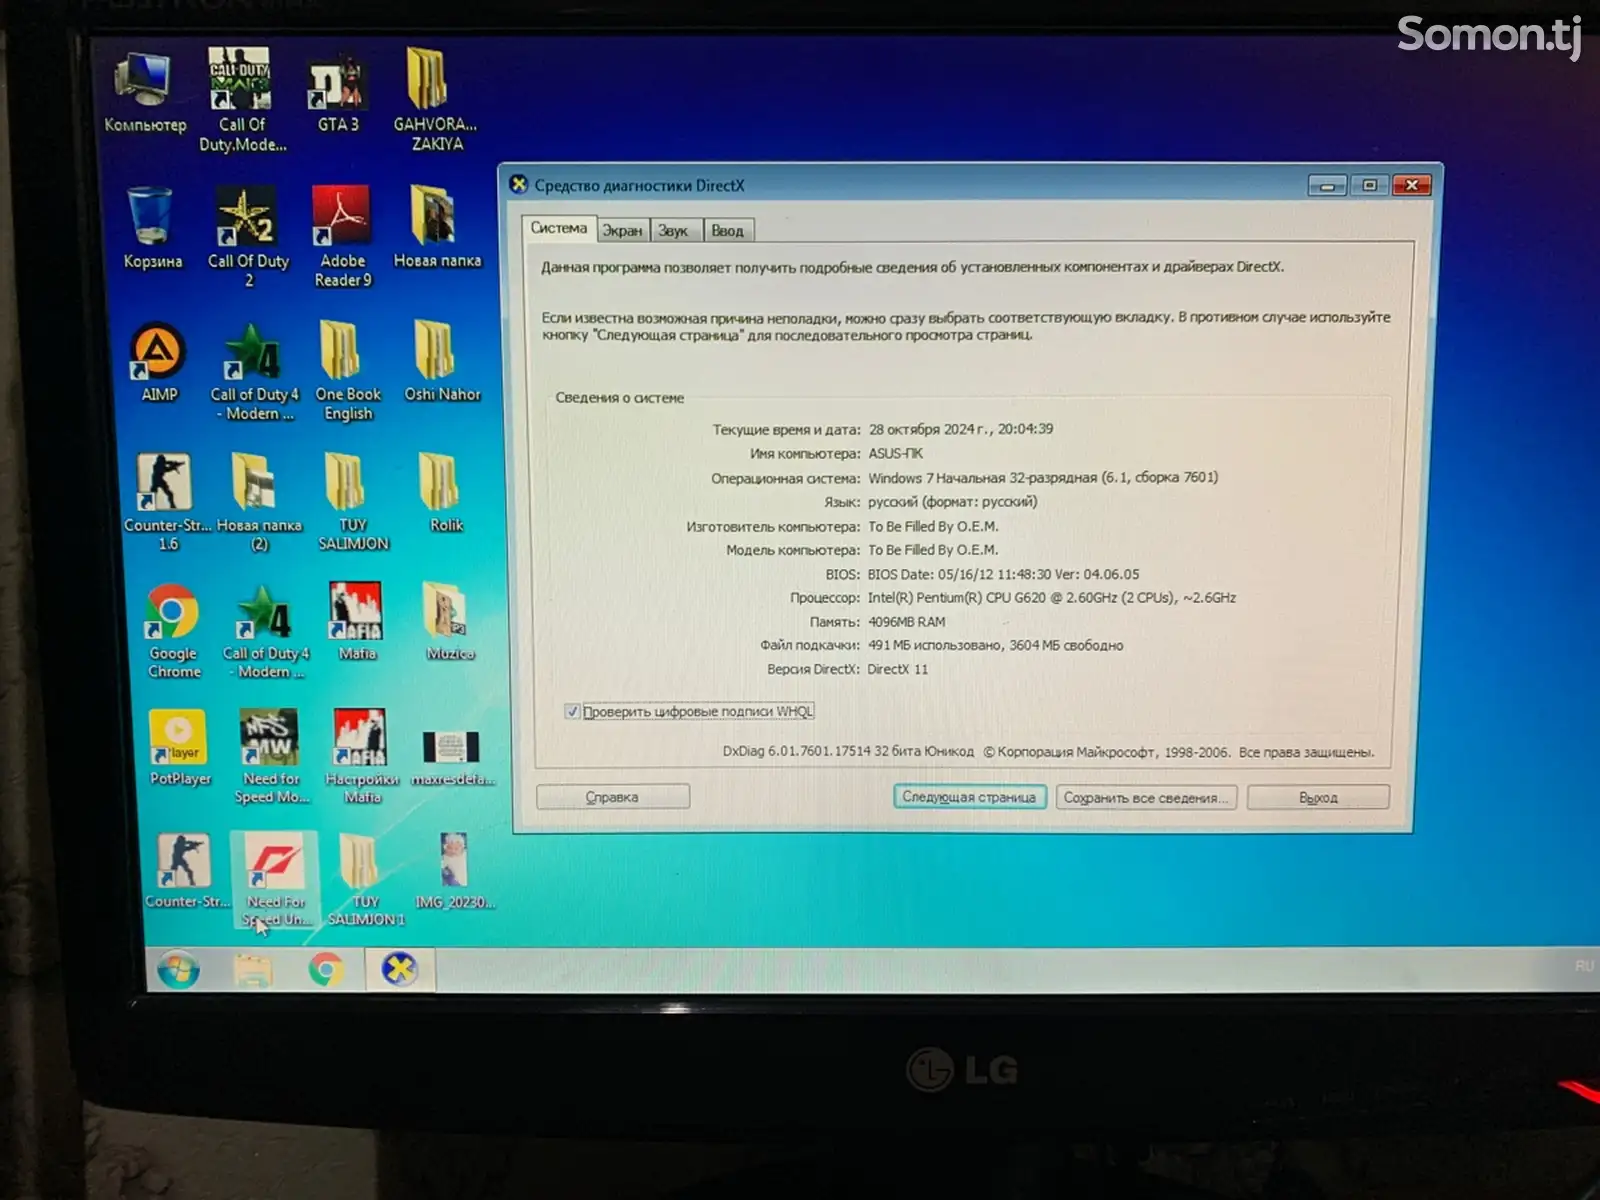This screenshot has width=1600, height=1200.
Task: Launch the Google Chrome desktop shortcut
Action: [173, 632]
